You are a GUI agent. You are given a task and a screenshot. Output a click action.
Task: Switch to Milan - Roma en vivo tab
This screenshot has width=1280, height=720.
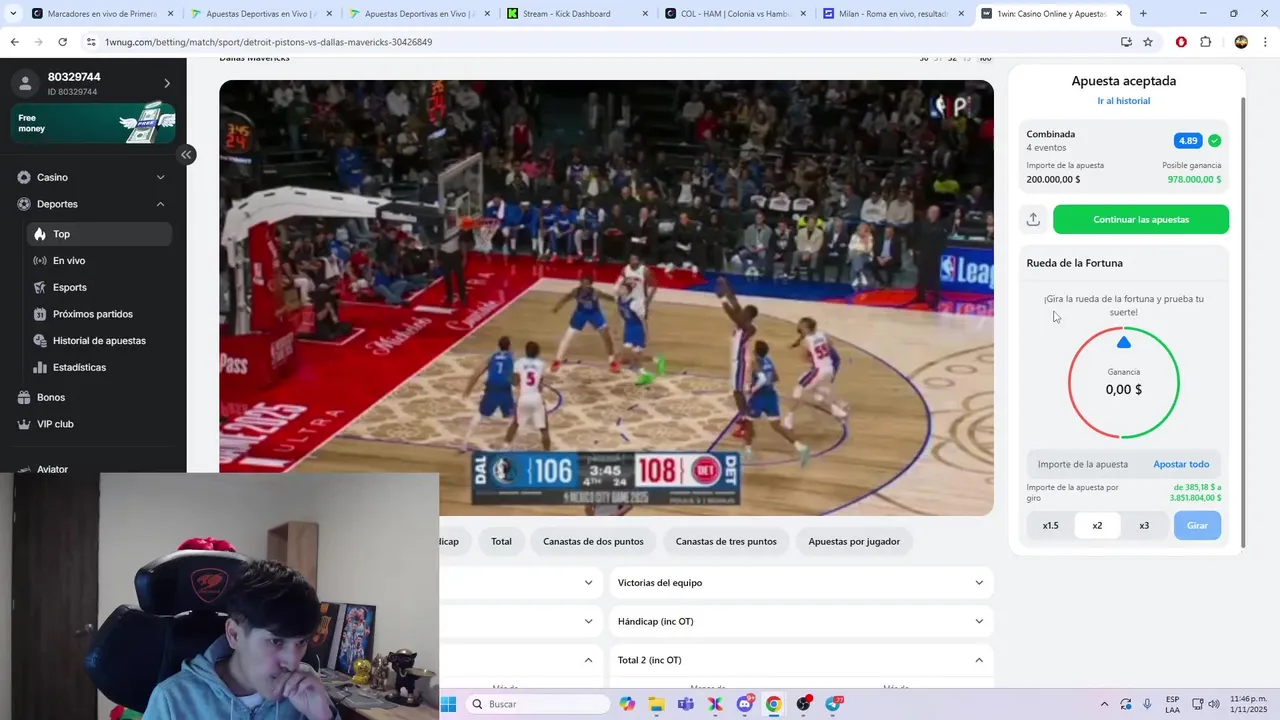(894, 14)
